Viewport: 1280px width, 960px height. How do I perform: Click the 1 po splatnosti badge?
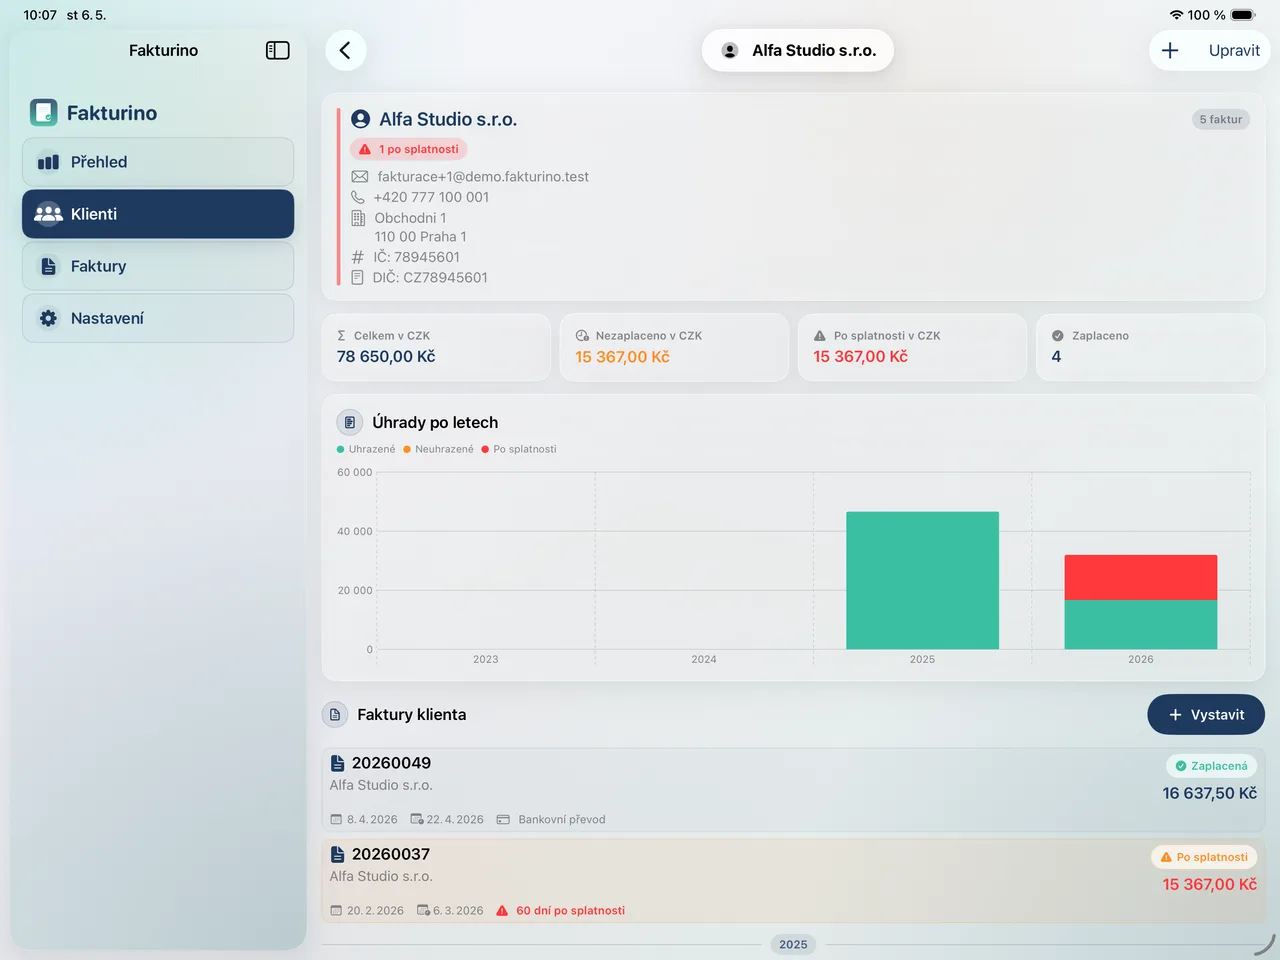[408, 149]
